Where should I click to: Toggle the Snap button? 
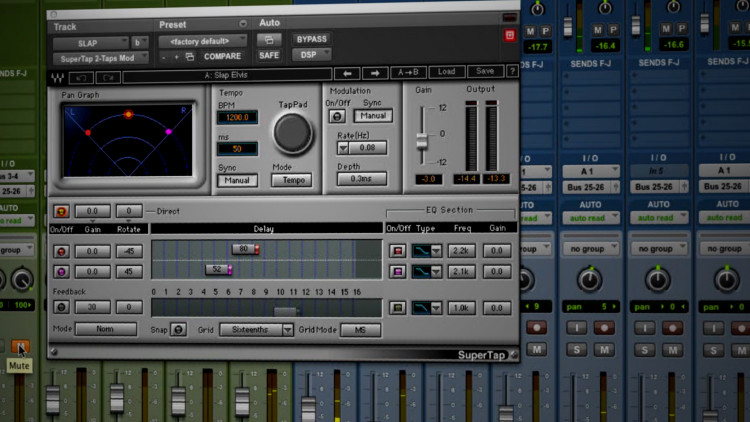[178, 330]
